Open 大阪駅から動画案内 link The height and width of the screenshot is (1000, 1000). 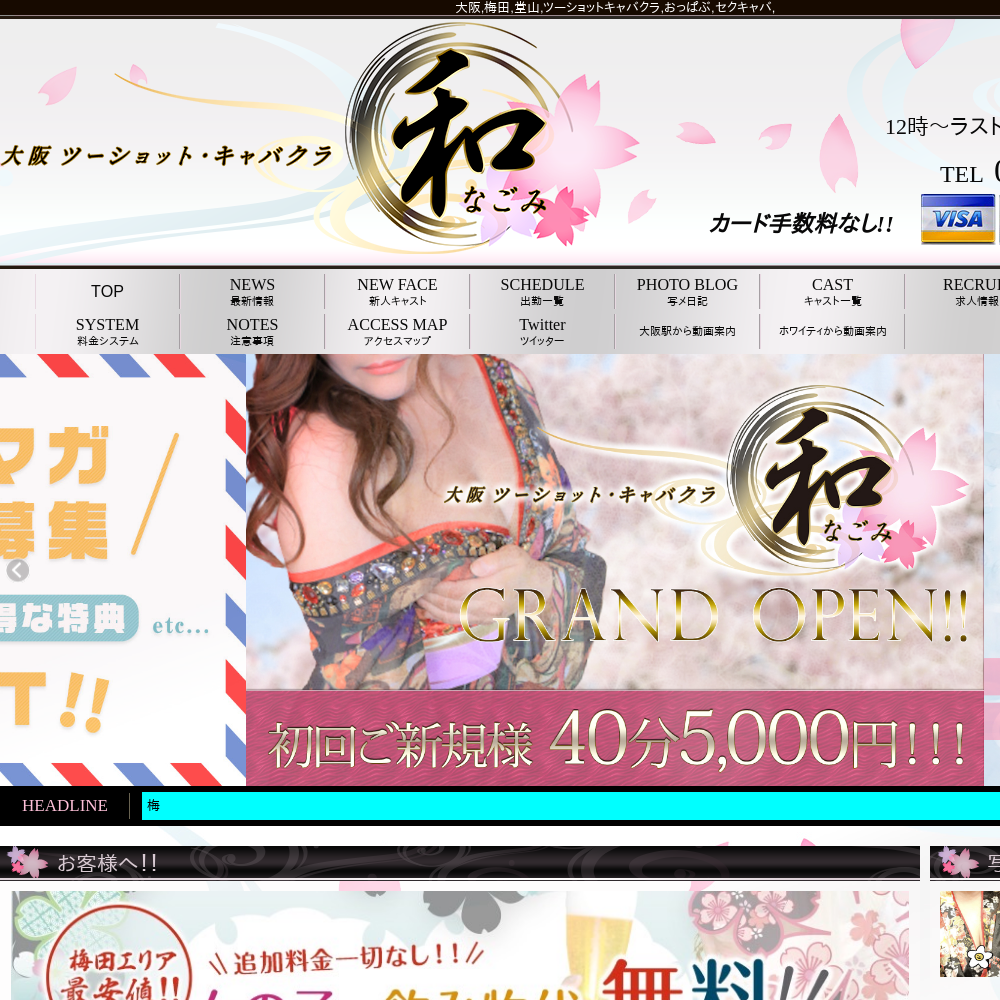coord(687,331)
